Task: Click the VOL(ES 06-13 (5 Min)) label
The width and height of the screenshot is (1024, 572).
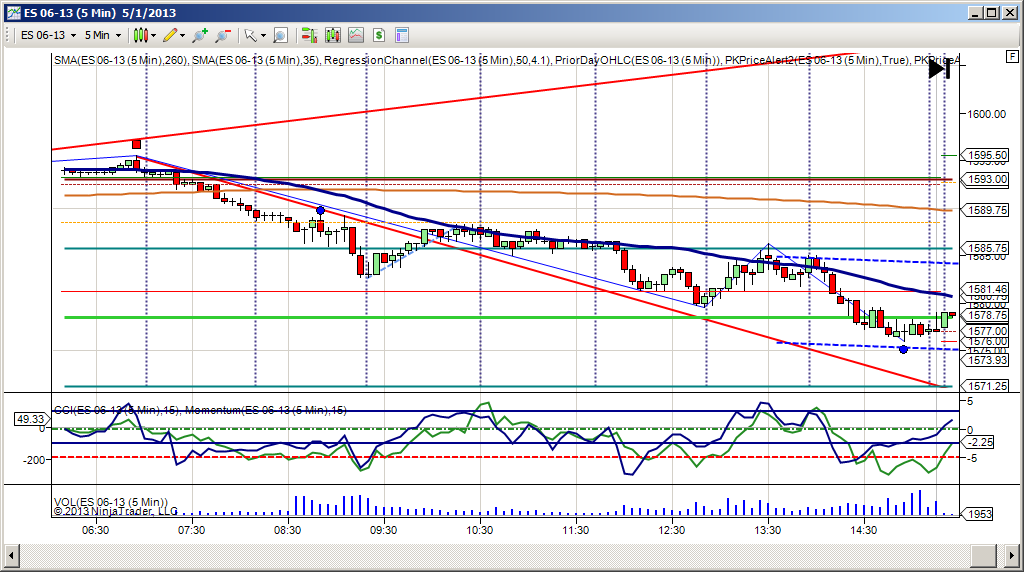Action: (x=110, y=501)
